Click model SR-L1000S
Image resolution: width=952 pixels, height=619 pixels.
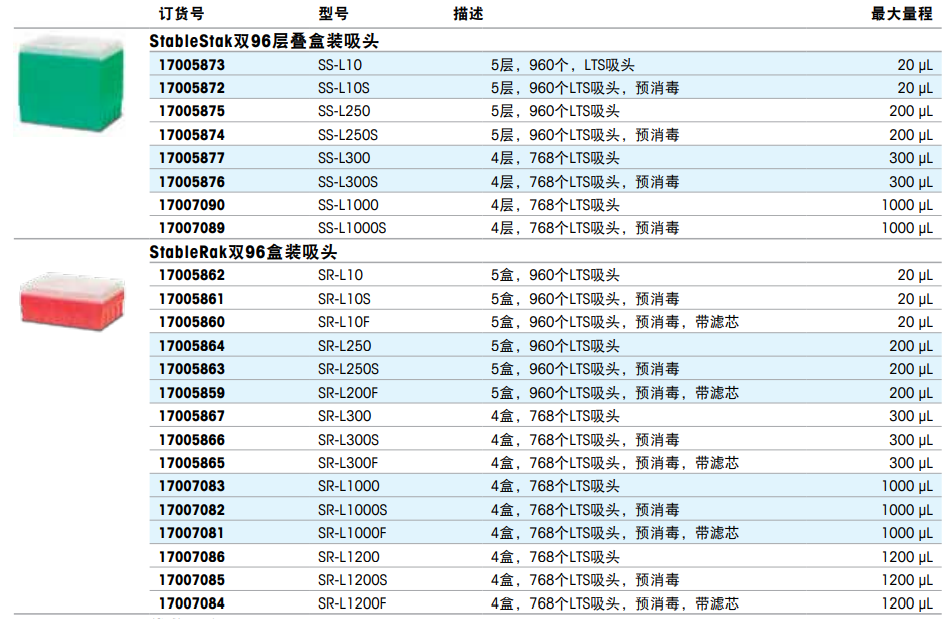click(352, 510)
